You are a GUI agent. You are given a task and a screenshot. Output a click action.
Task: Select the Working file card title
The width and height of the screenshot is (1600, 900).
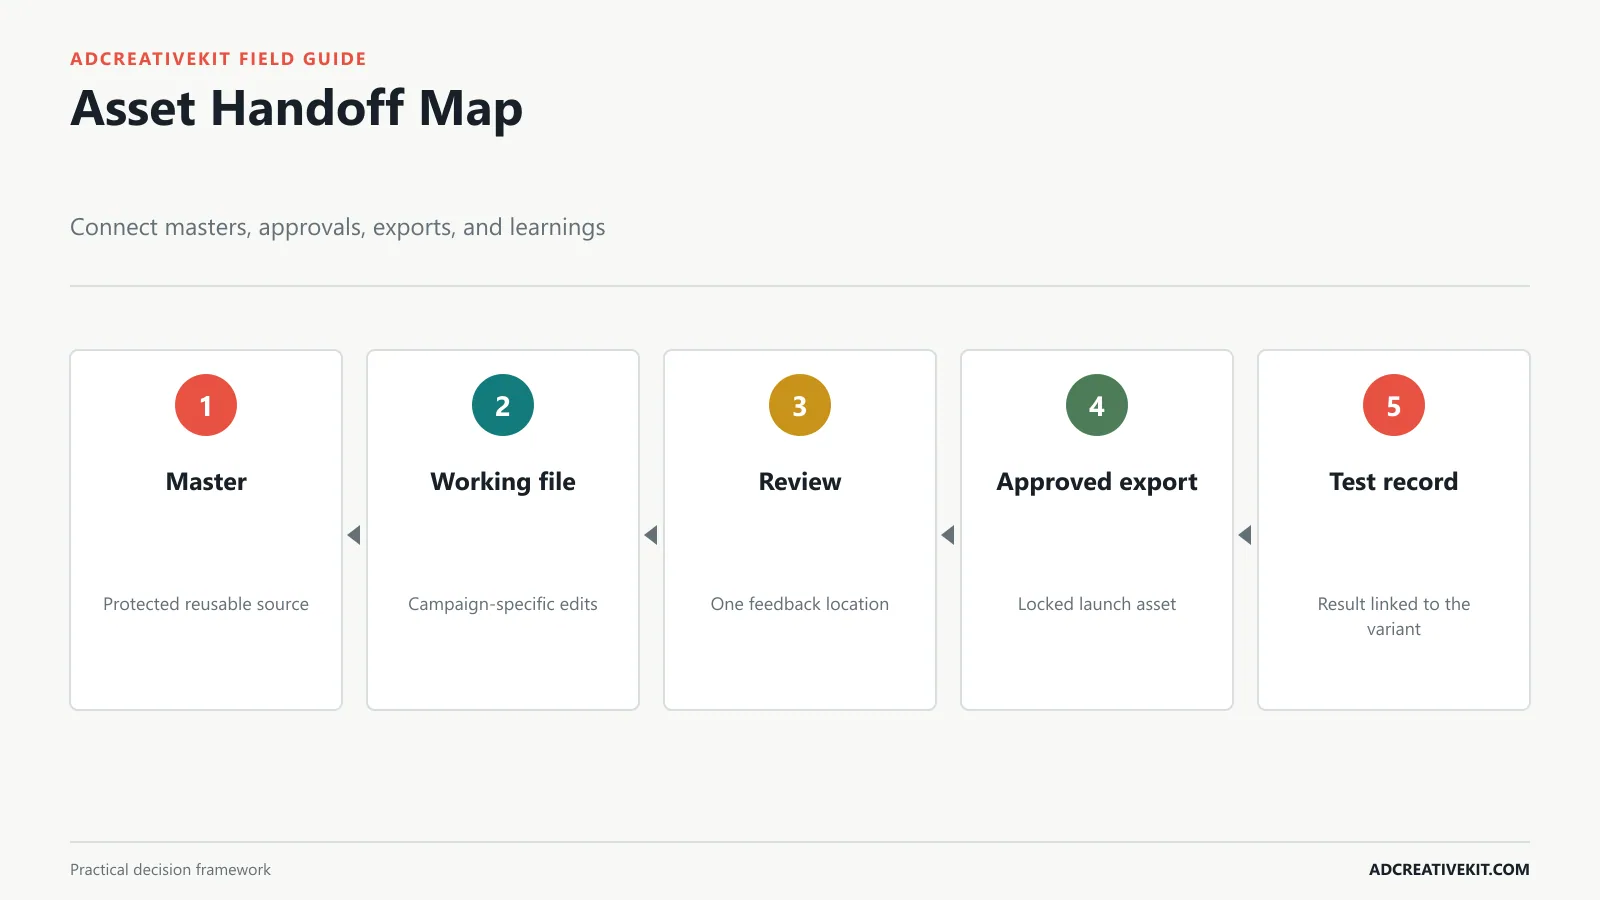[503, 482]
